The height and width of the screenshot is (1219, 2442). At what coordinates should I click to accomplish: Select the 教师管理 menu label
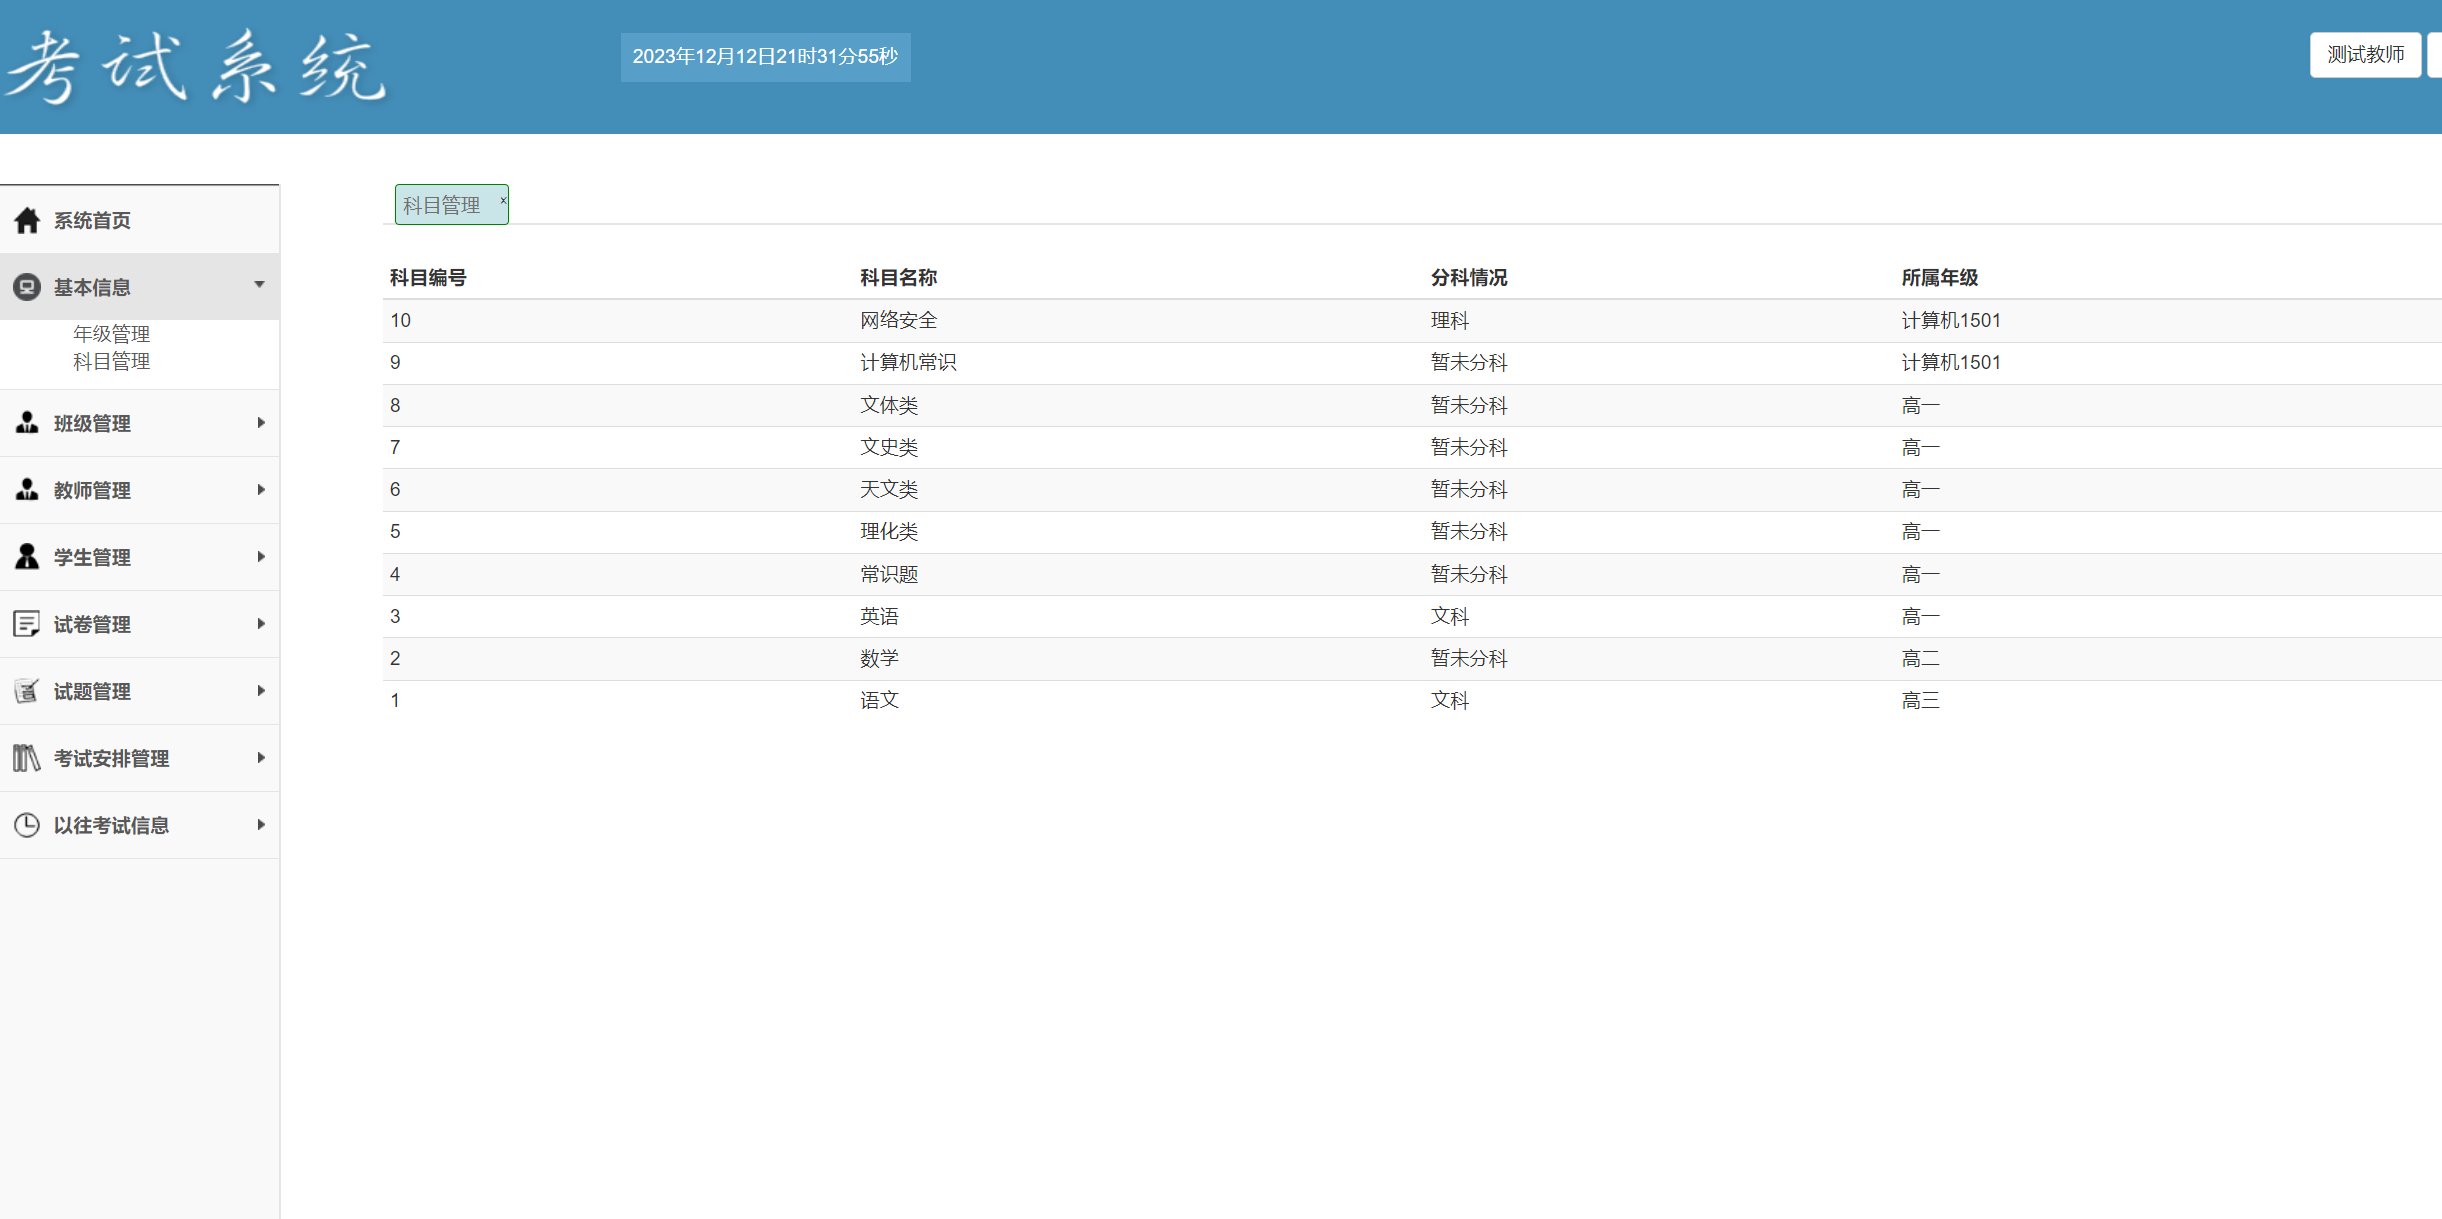point(92,491)
